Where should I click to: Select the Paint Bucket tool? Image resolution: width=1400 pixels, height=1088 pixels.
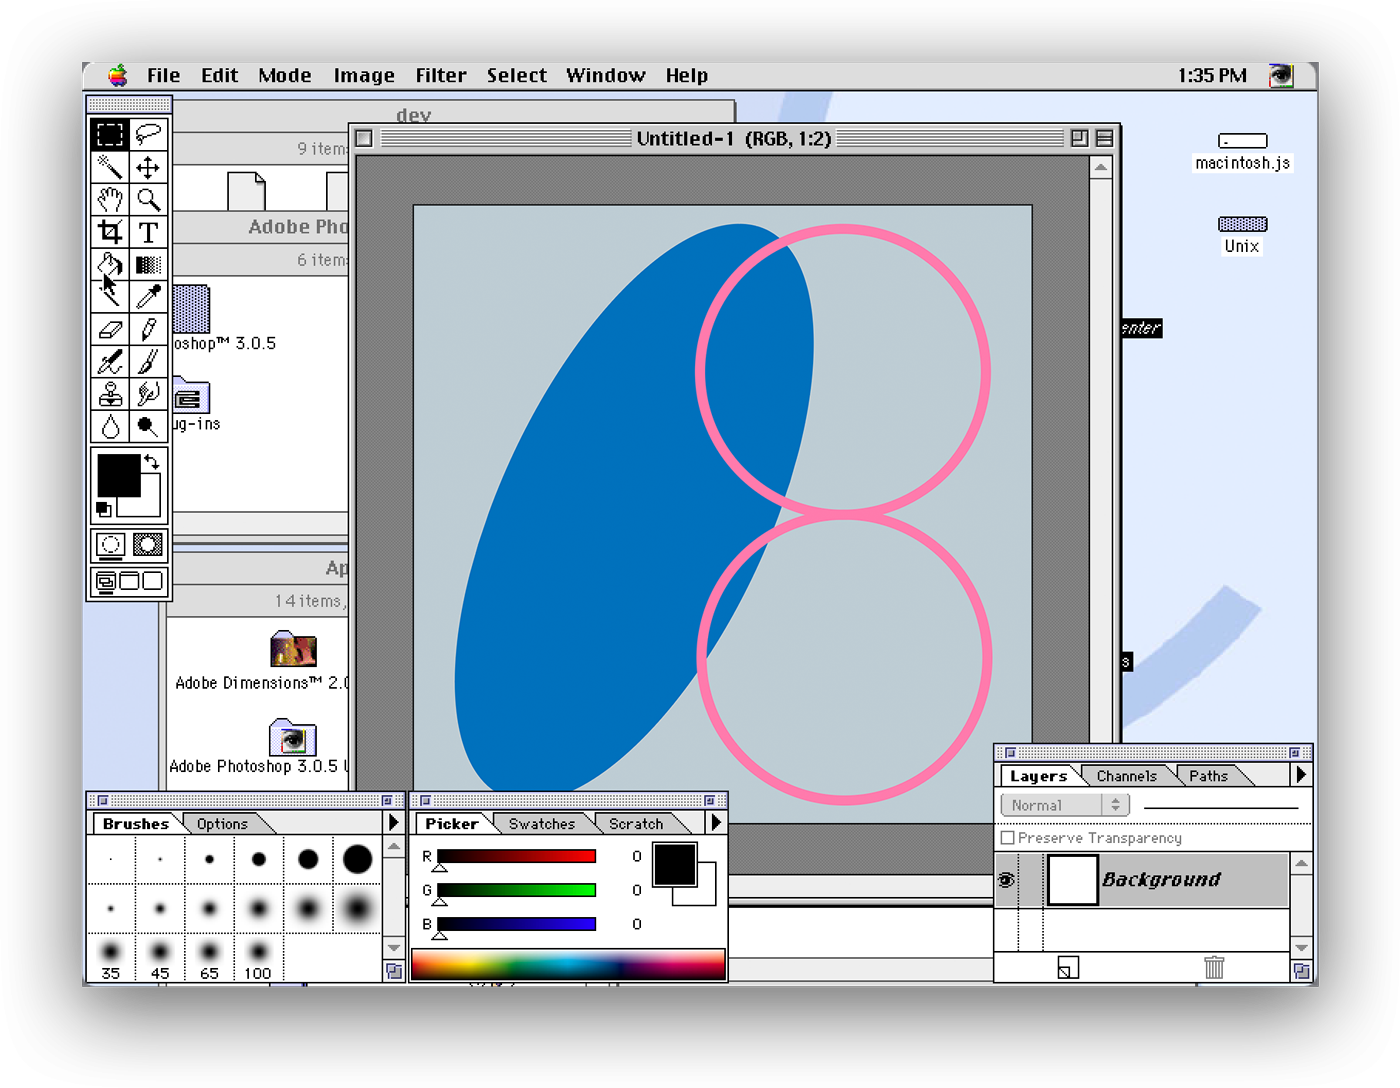point(110,264)
